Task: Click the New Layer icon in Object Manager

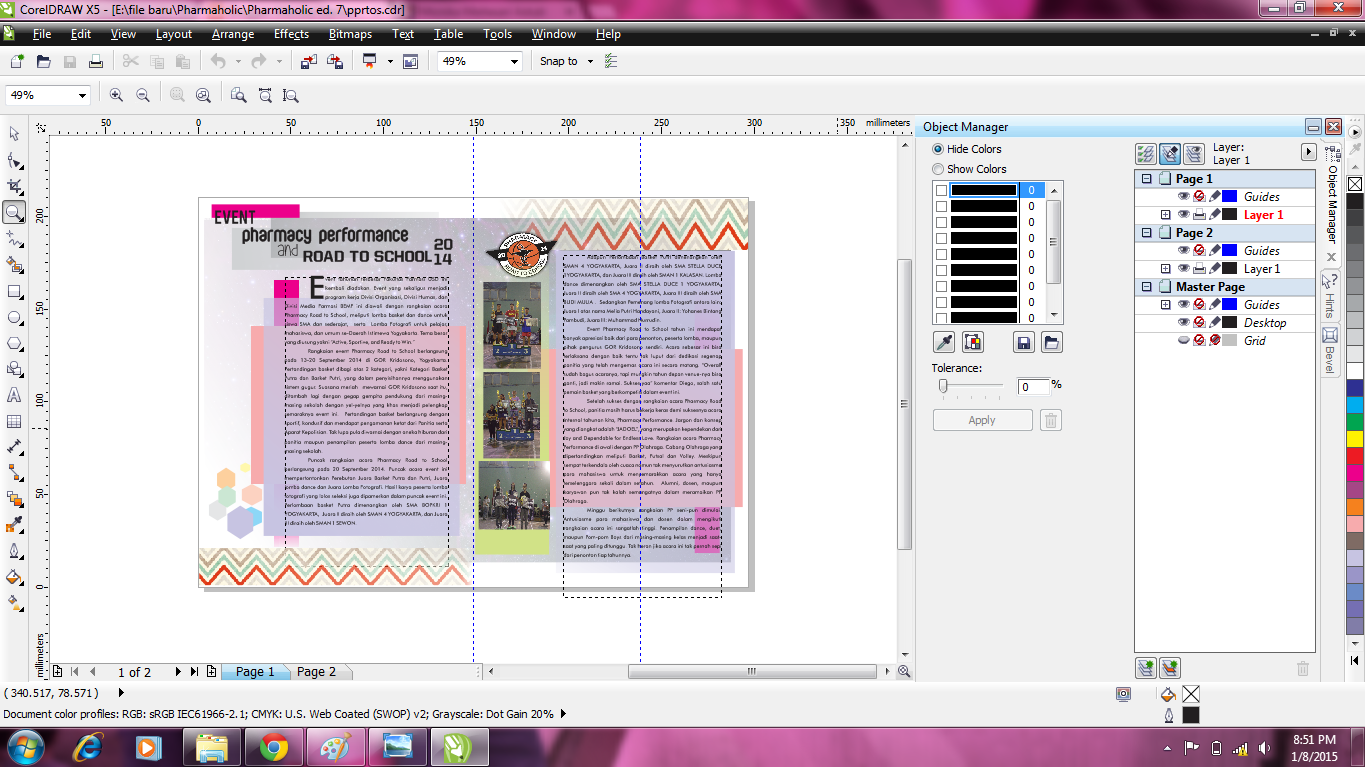Action: tap(1146, 667)
